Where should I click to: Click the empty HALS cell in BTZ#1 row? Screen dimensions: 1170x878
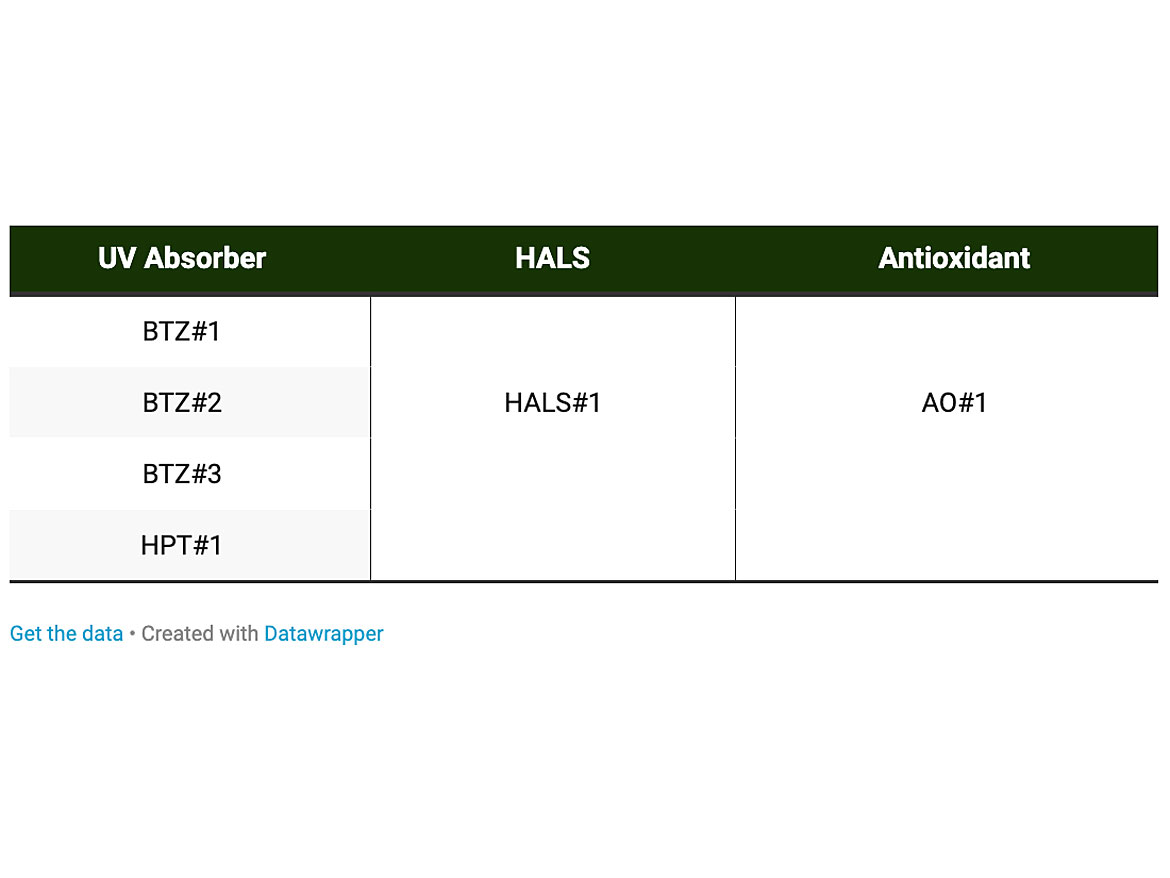click(x=552, y=331)
